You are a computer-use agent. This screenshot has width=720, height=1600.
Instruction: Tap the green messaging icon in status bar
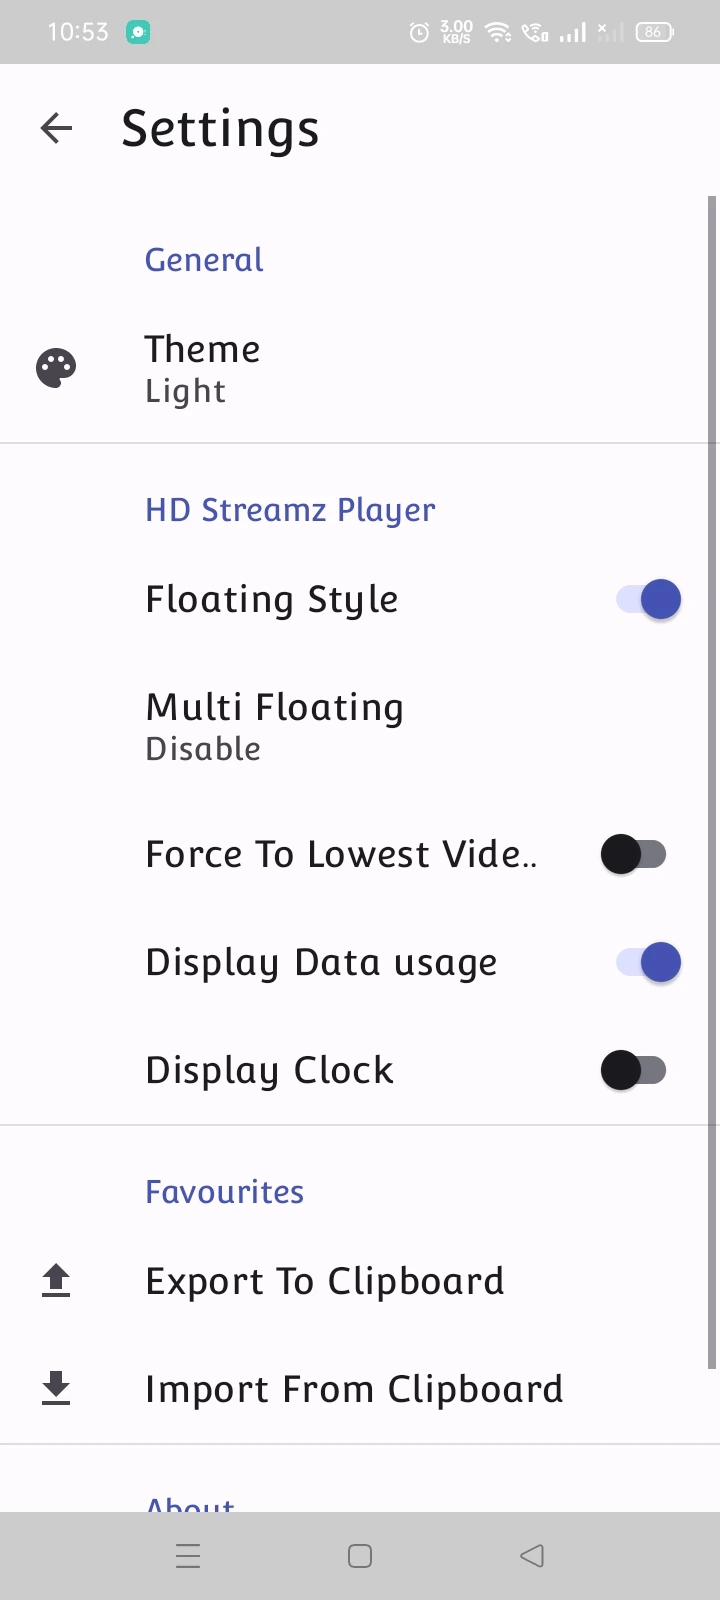(x=138, y=31)
